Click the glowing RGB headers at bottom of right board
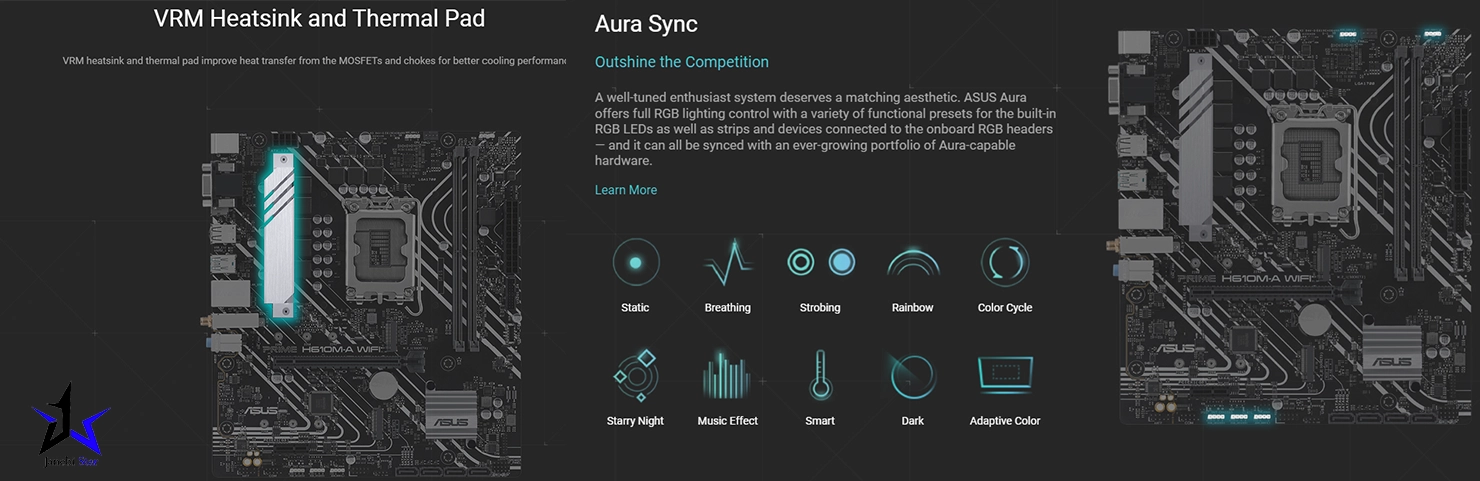The image size is (1480, 481). (1239, 416)
